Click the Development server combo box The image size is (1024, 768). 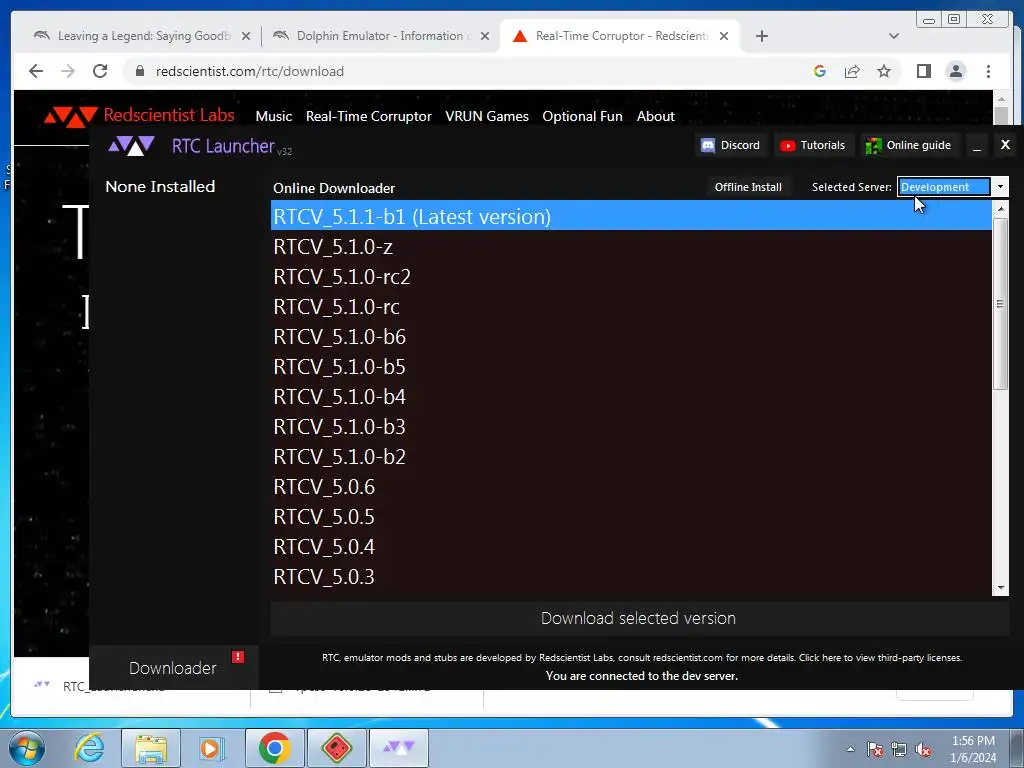(944, 187)
